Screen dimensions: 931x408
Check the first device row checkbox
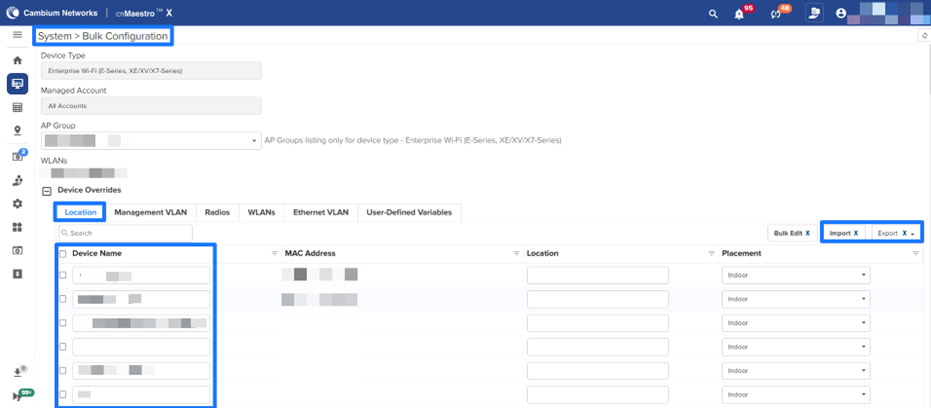pyautogui.click(x=63, y=275)
